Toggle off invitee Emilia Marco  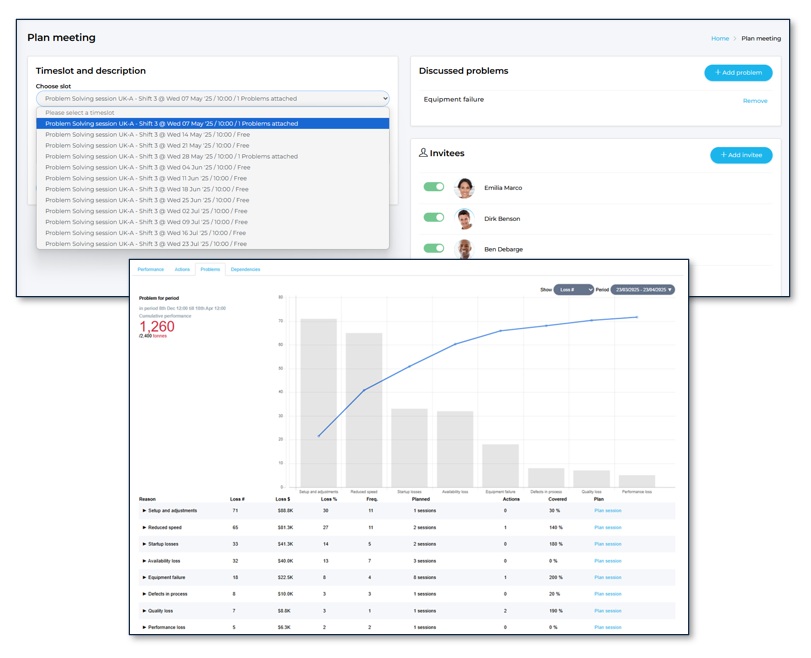tap(433, 187)
